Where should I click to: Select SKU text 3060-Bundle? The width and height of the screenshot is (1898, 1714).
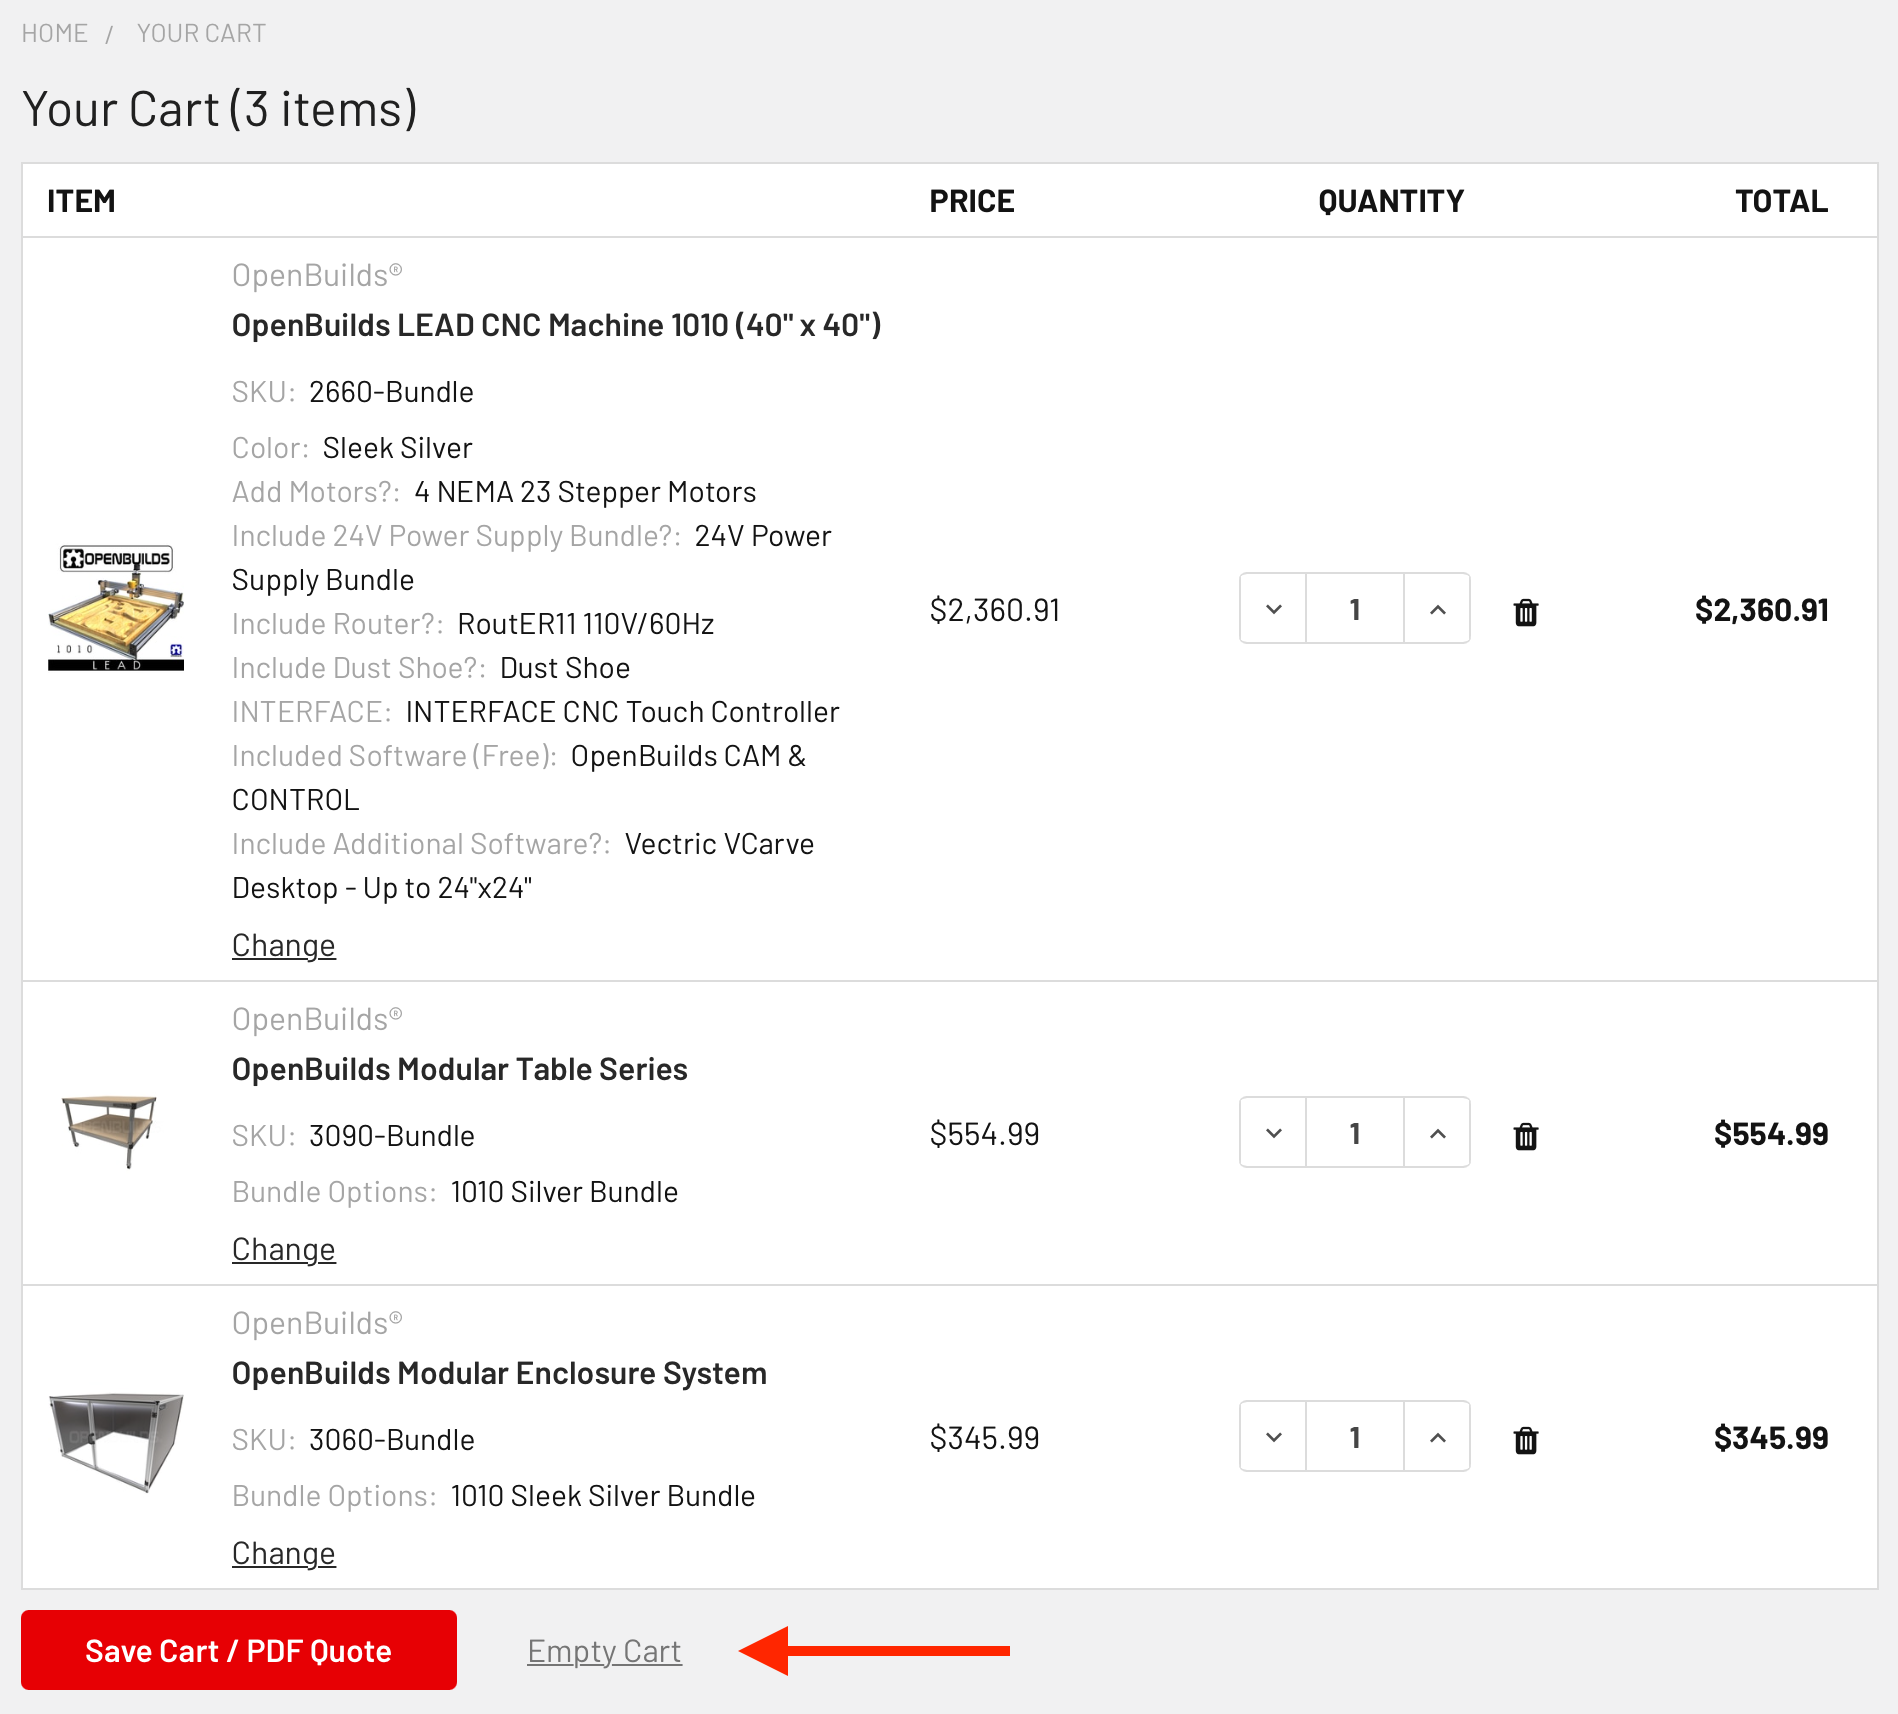(x=391, y=1440)
